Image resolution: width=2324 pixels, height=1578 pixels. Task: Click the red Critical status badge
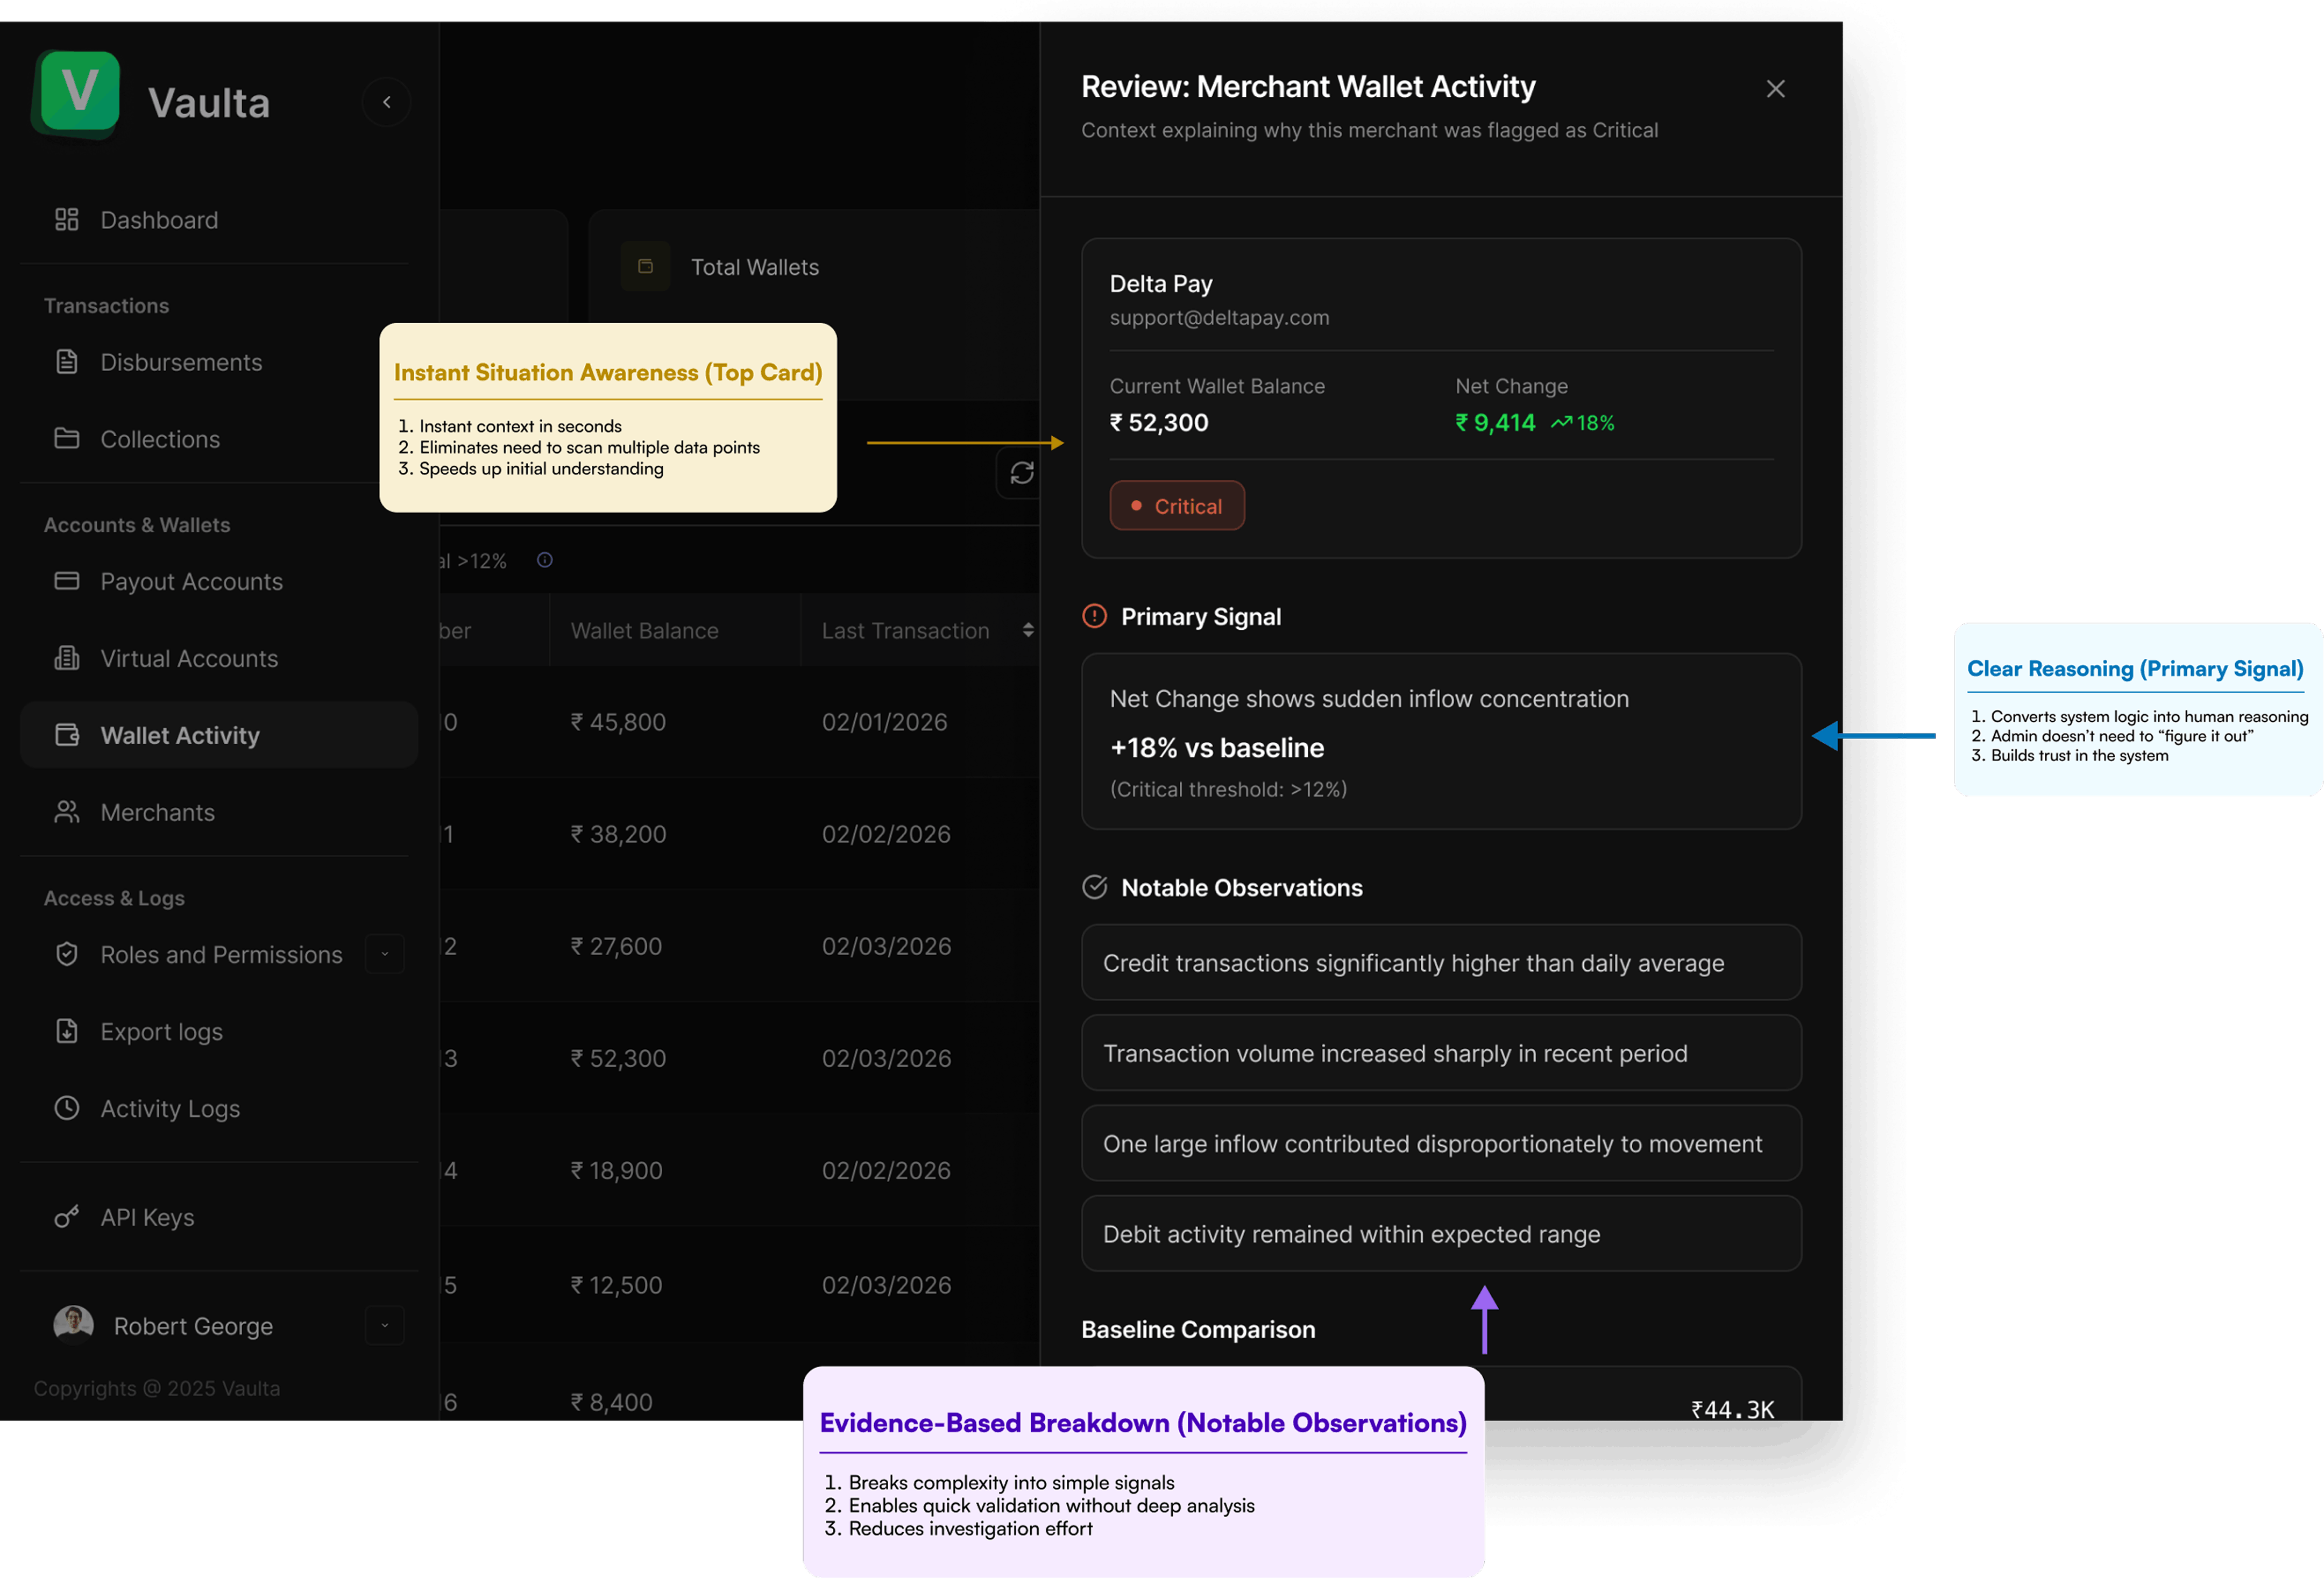1176,506
